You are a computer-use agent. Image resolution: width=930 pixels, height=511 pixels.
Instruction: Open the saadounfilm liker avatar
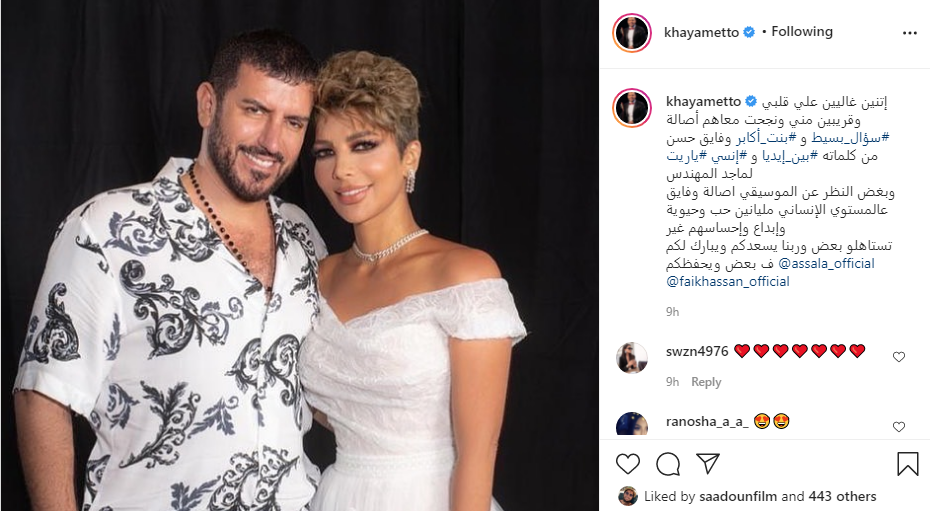point(628,496)
